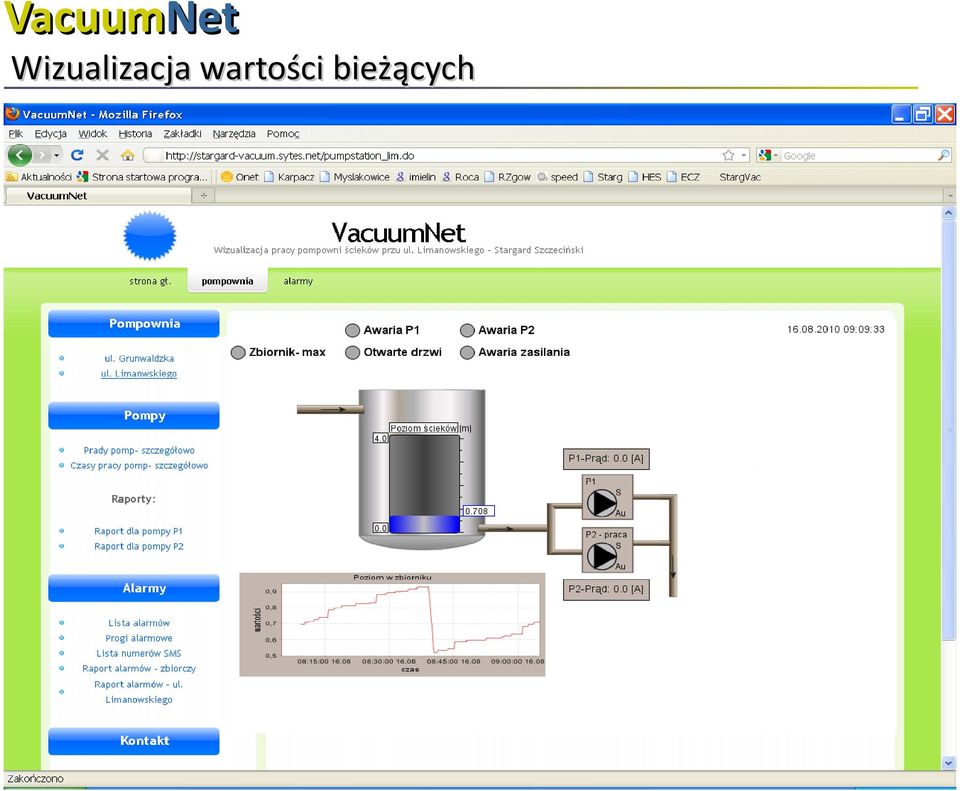Open Raport dla pompy P1
This screenshot has width=960, height=791.
tap(138, 531)
